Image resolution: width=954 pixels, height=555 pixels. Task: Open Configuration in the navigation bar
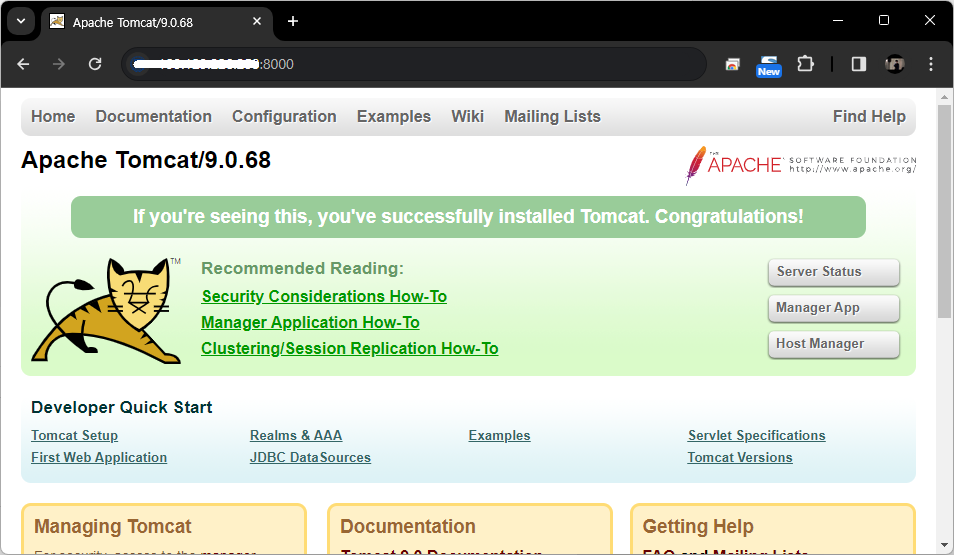click(x=284, y=116)
